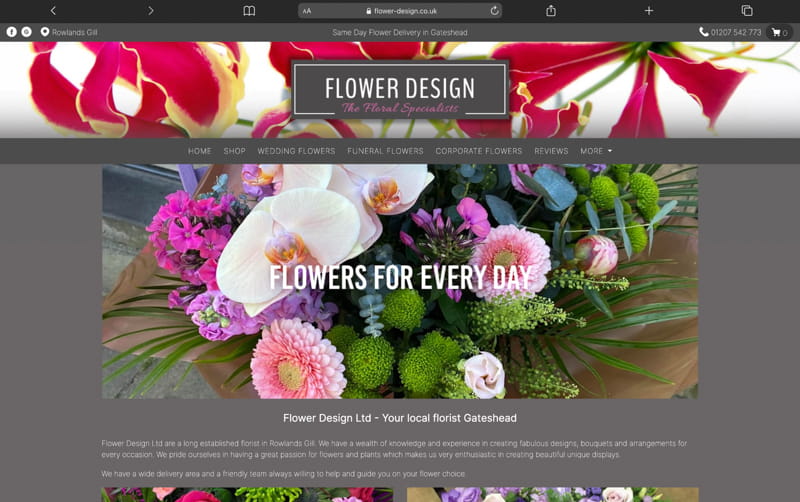This screenshot has width=800, height=502.
Task: Click the location pin icon
Action: 45,32
